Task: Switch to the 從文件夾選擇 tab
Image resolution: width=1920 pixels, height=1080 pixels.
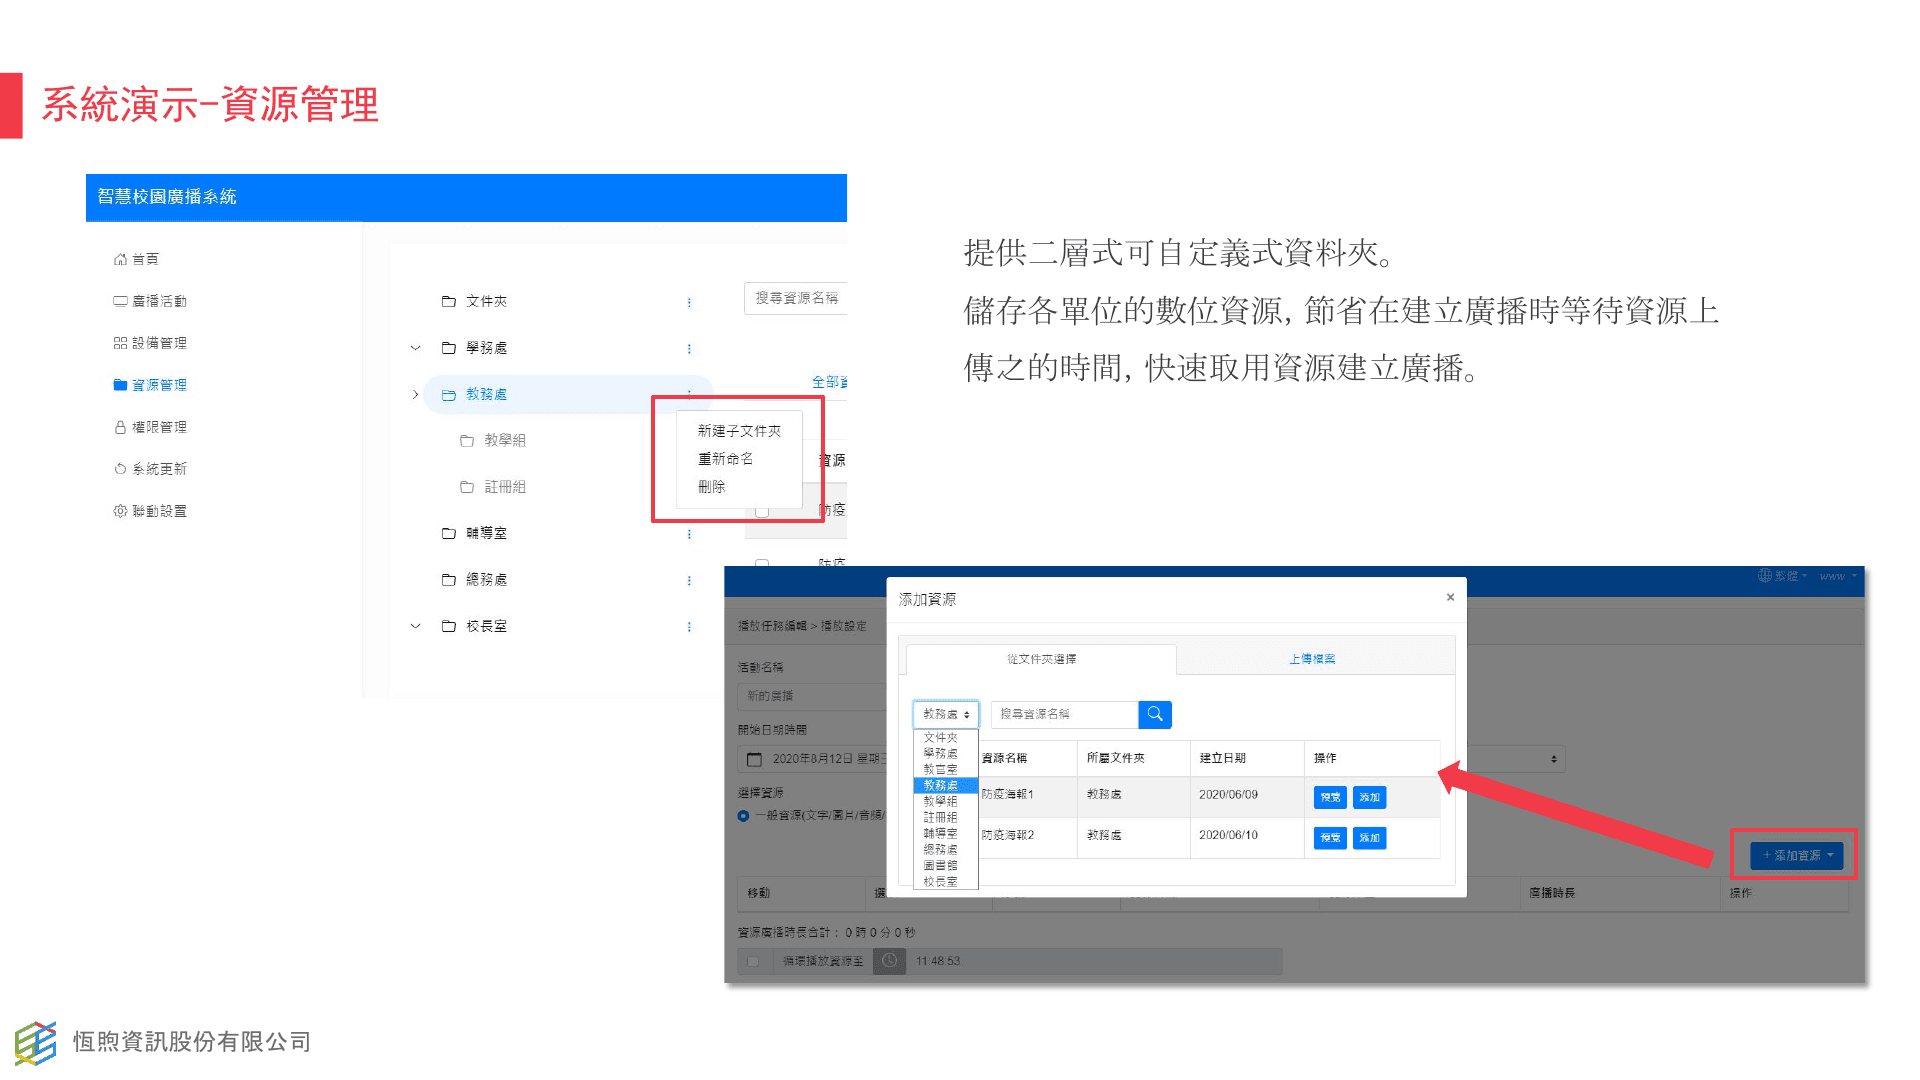Action: coord(1041,659)
